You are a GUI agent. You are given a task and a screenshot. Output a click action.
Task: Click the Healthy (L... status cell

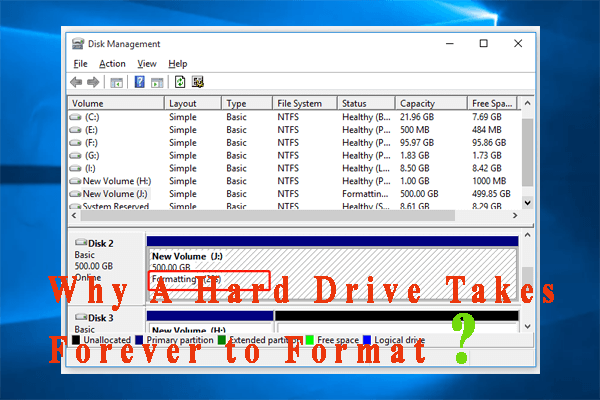[x=366, y=168]
